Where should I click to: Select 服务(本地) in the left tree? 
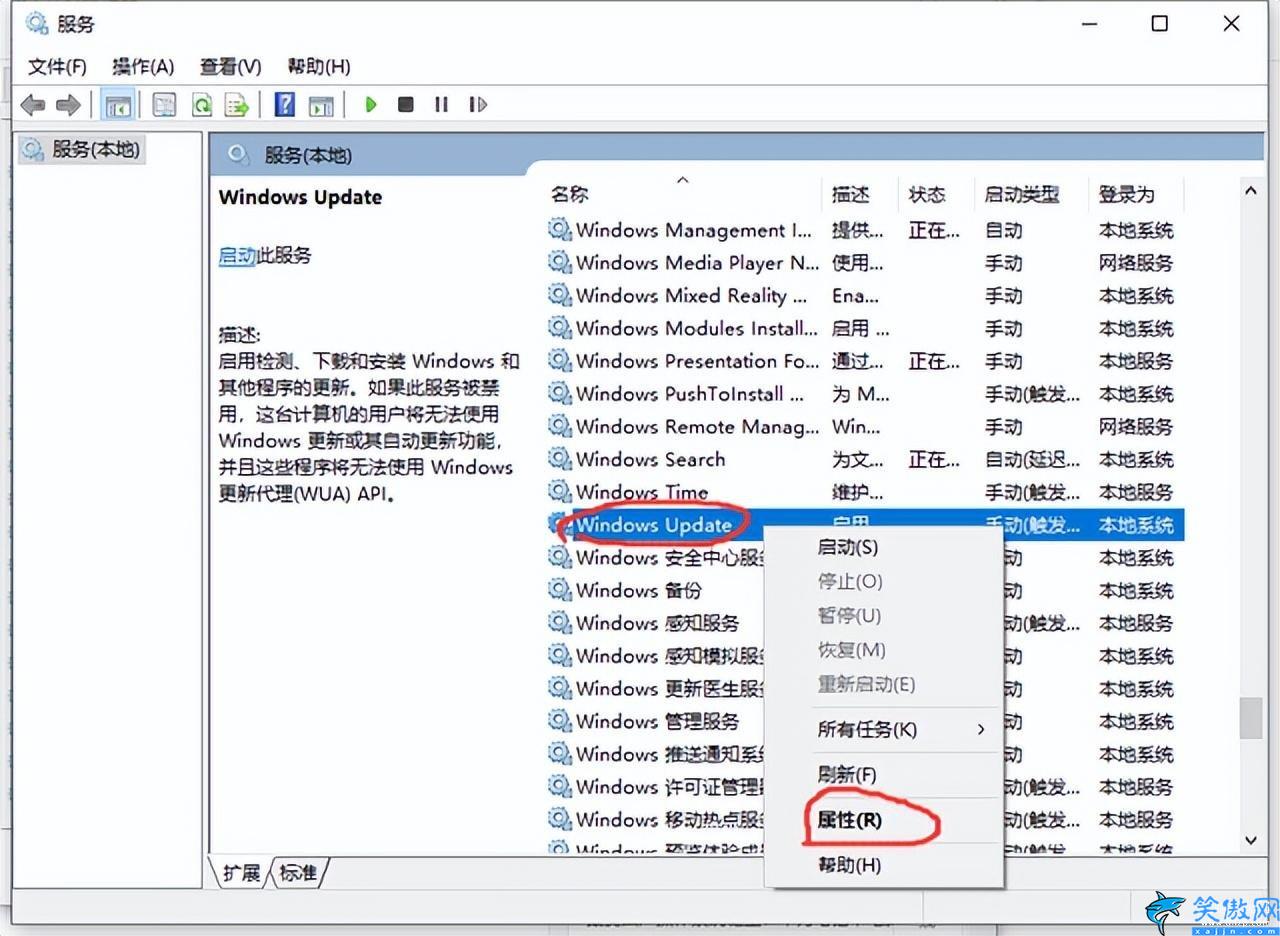[83, 150]
